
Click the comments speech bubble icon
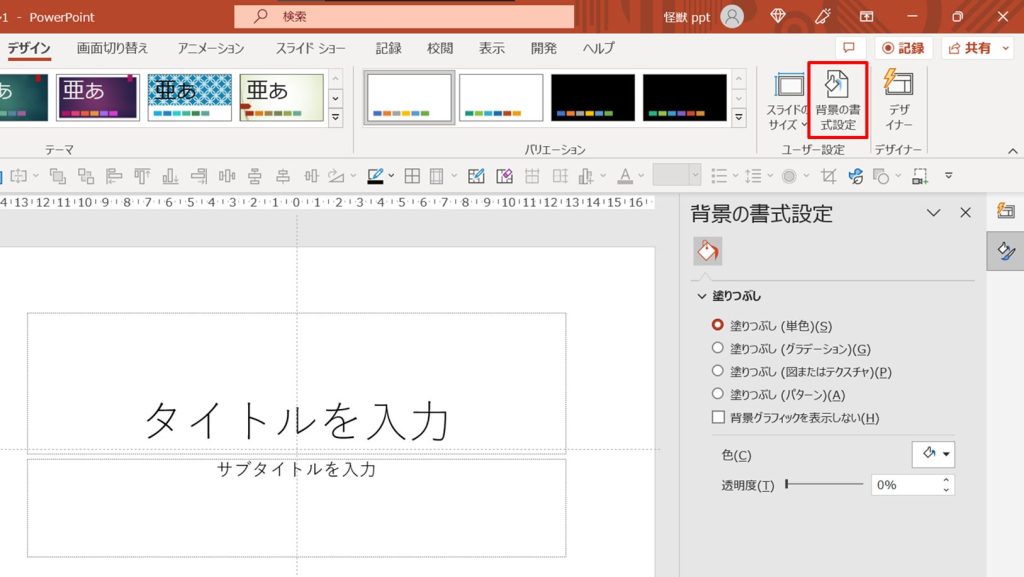coord(849,48)
